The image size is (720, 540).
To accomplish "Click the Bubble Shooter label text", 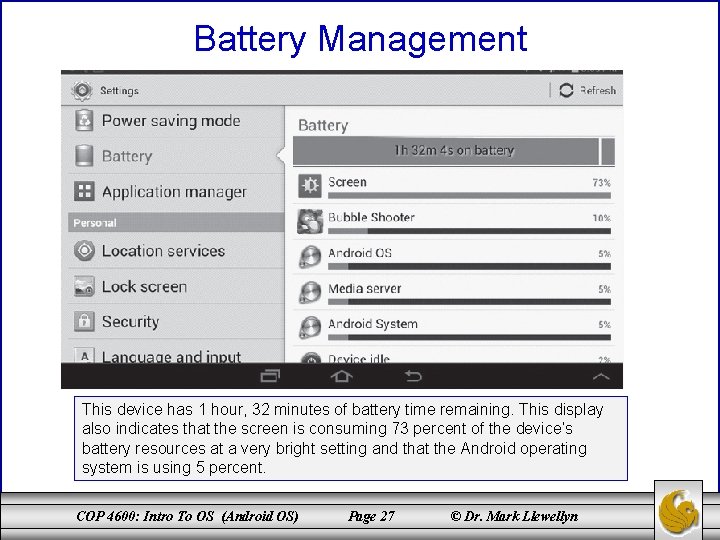I will 371,217.
